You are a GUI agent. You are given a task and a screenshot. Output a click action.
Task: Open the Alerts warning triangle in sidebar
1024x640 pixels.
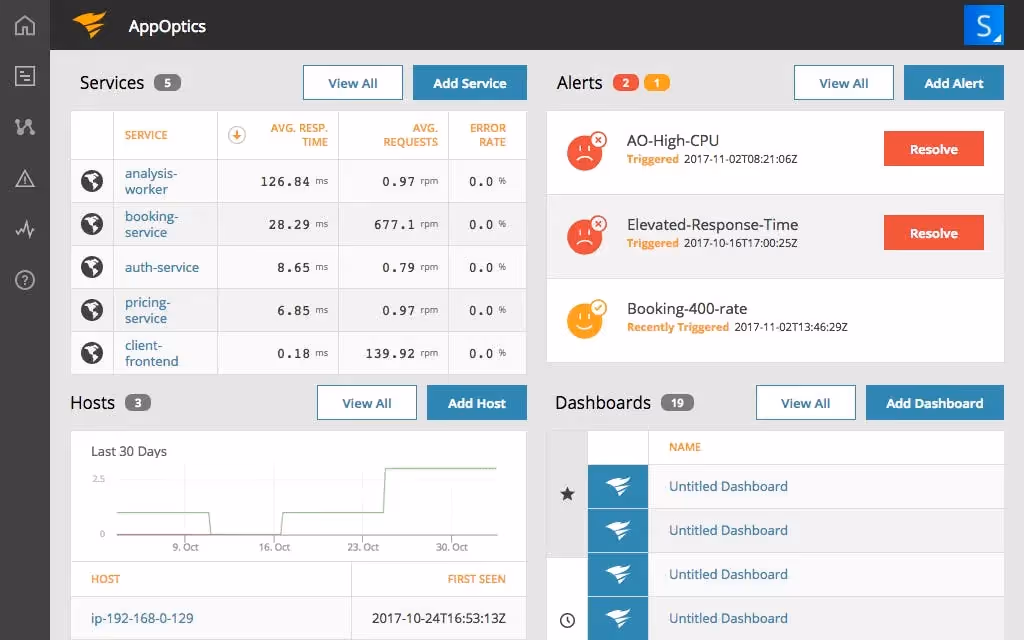(x=24, y=179)
